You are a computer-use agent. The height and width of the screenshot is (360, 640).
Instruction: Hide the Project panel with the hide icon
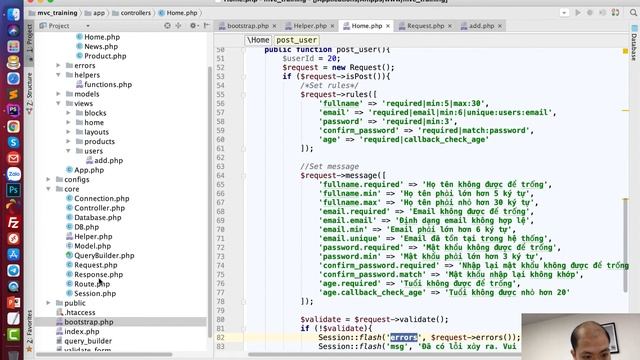(x=207, y=26)
